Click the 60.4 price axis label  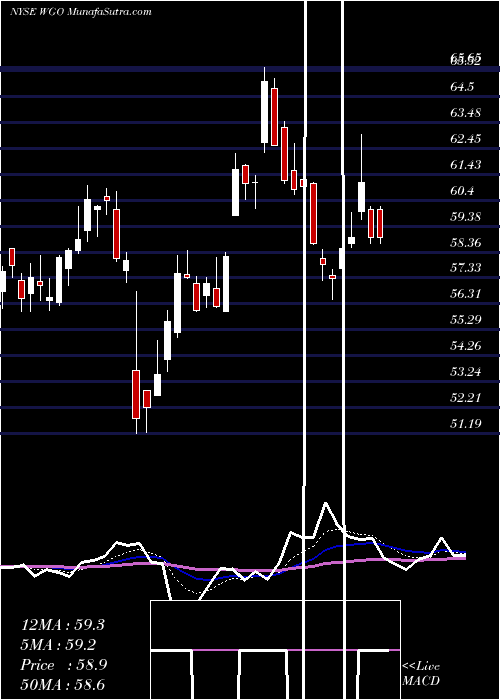(x=462, y=191)
